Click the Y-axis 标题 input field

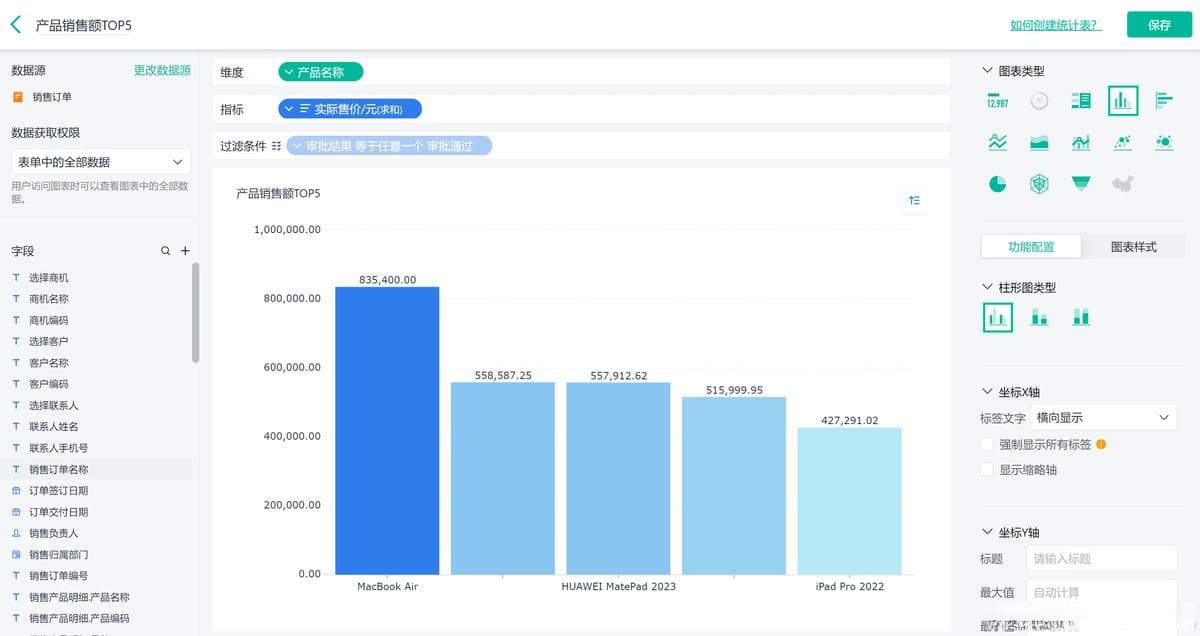click(1101, 559)
